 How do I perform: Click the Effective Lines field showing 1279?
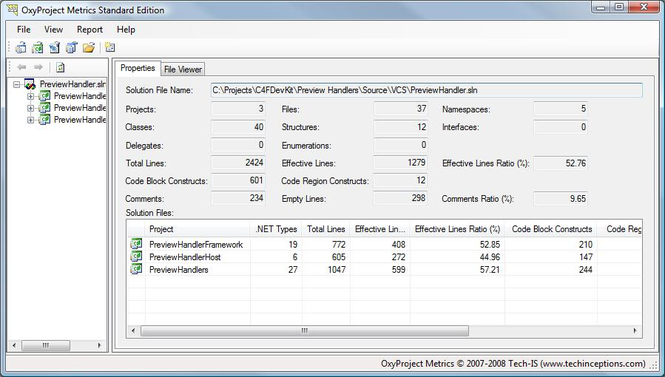[401, 163]
